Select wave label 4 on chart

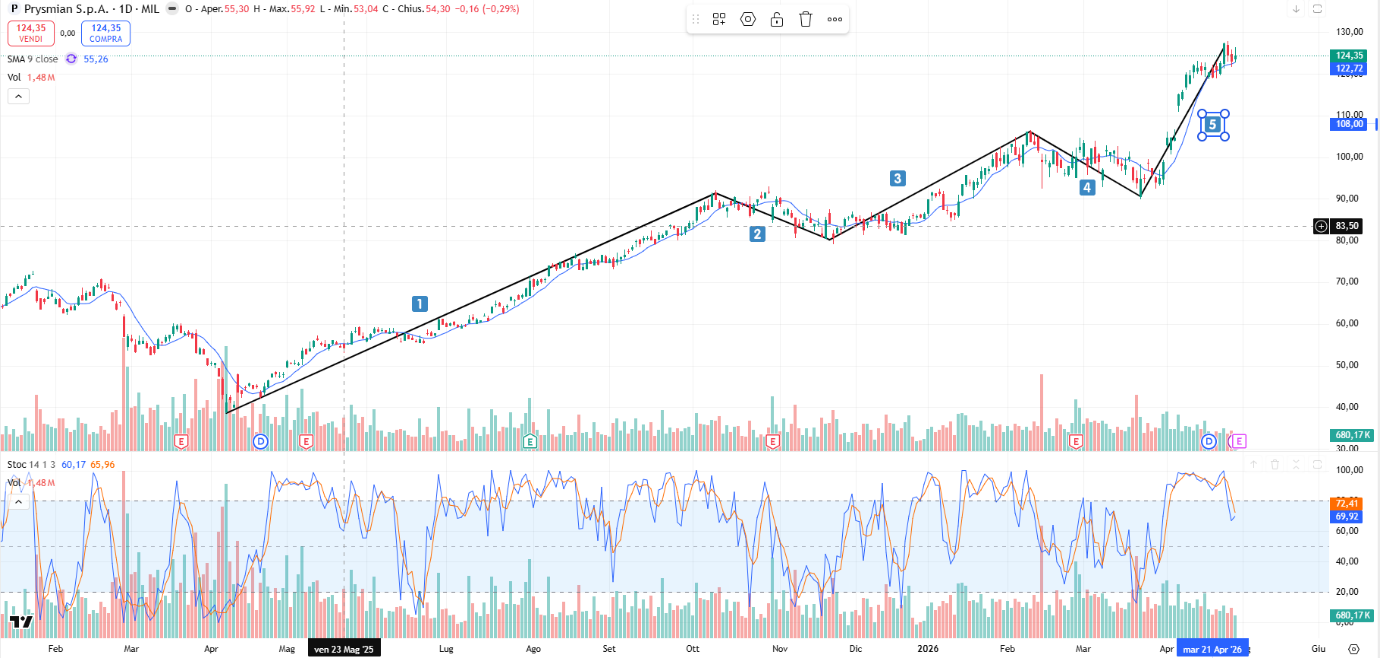(x=1087, y=187)
